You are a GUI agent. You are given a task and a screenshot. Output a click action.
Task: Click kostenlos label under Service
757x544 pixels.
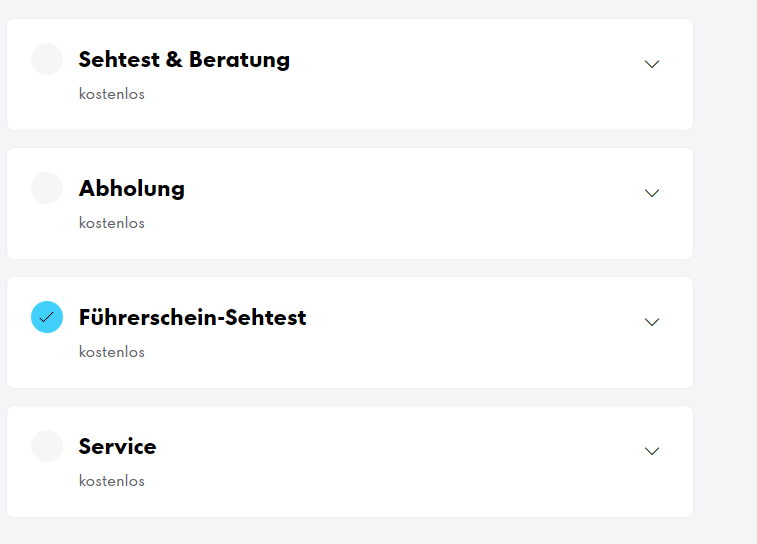point(112,481)
